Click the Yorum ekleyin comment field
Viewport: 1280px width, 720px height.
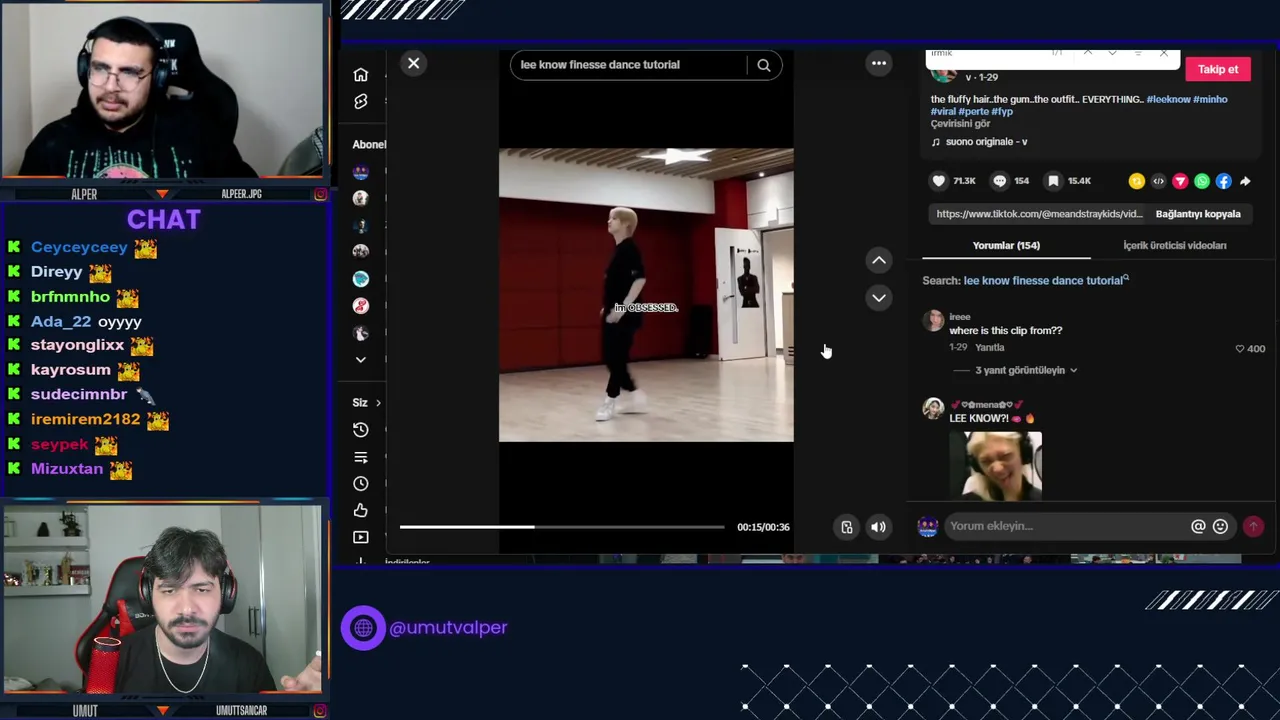[x=1065, y=526]
